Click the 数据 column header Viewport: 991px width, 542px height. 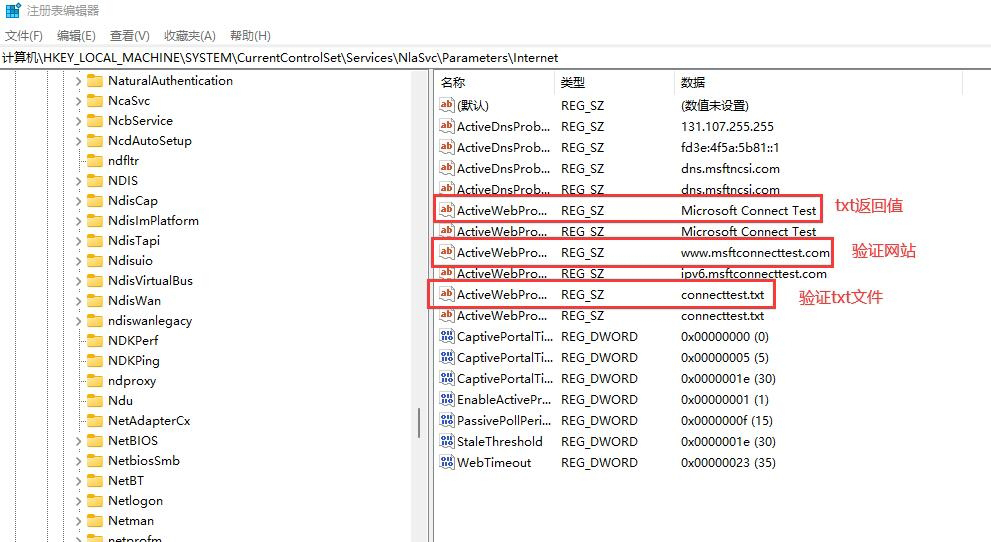(692, 82)
